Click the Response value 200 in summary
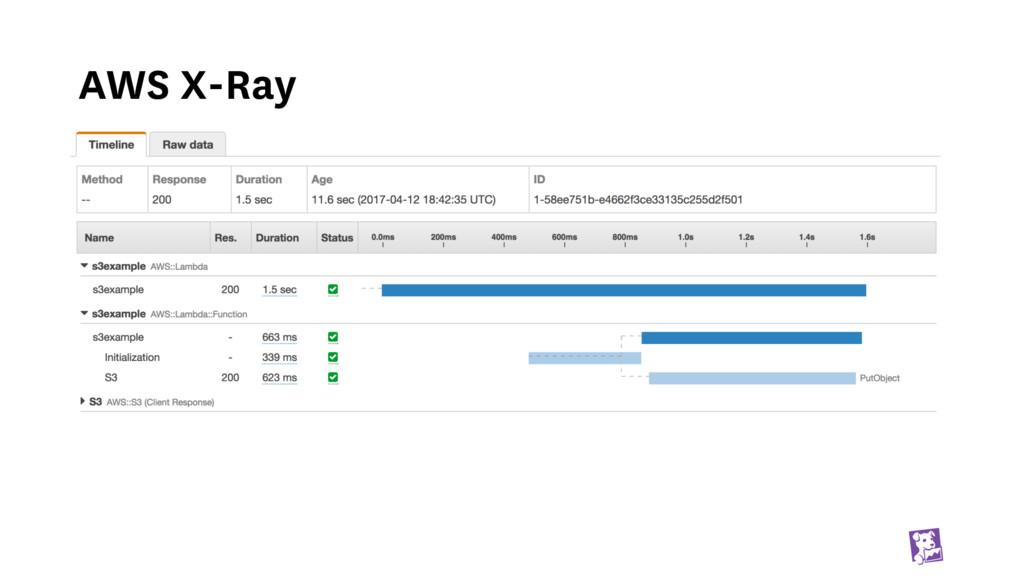The width and height of the screenshot is (1024, 576). (162, 200)
